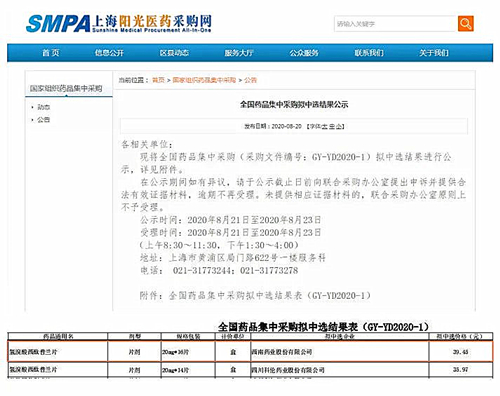
Task: Click the highlighted 西南药业 table row
Action: tap(250, 351)
